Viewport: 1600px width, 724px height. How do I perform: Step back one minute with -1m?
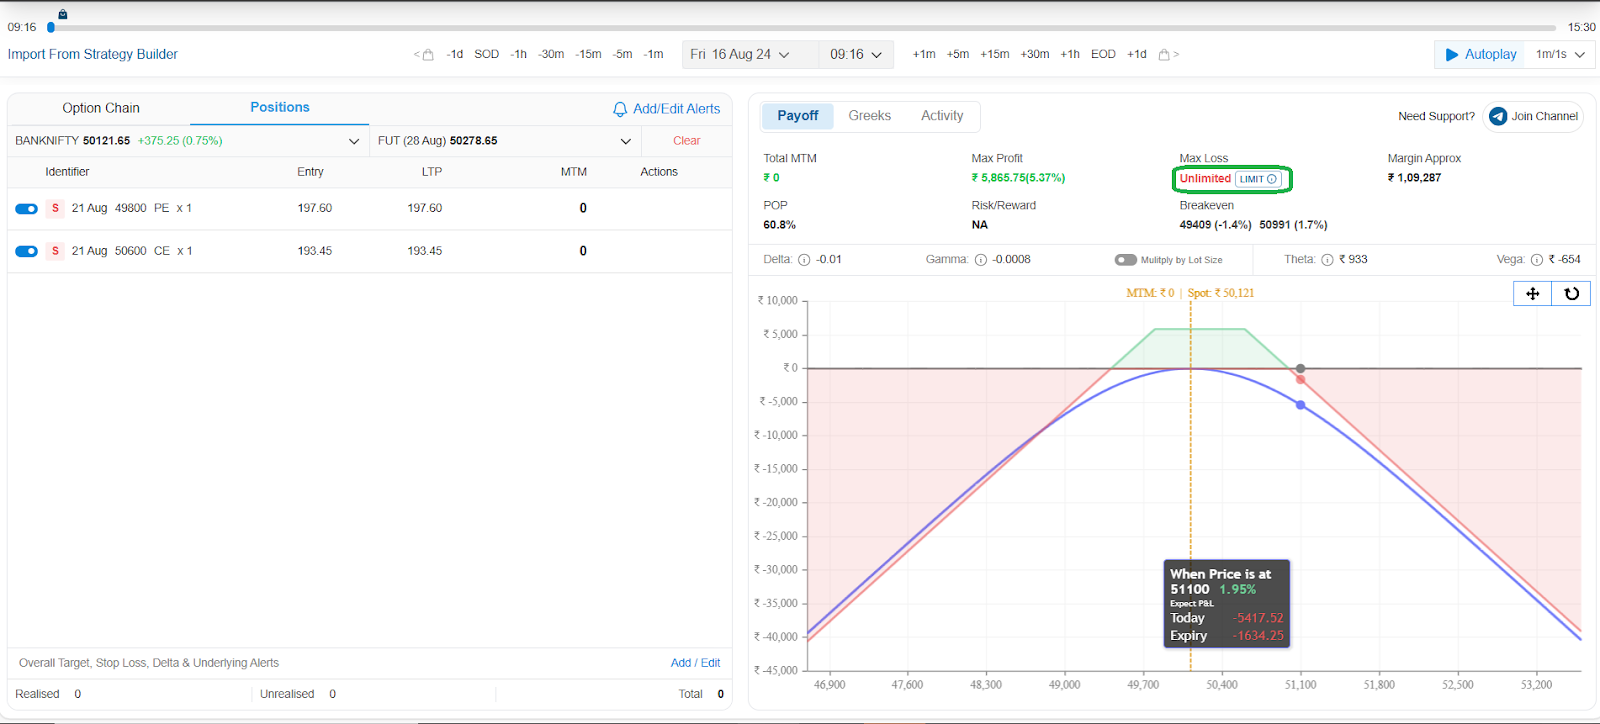pyautogui.click(x=653, y=55)
